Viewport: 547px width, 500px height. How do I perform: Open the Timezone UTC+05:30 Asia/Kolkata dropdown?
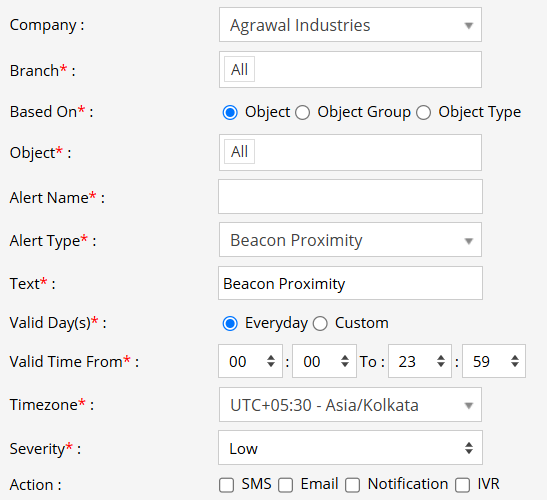tap(350, 404)
